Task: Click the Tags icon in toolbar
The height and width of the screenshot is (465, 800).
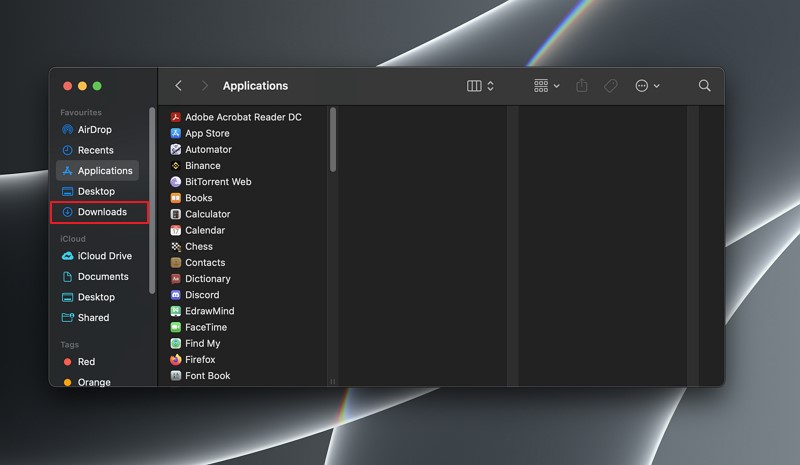Action: 611,86
